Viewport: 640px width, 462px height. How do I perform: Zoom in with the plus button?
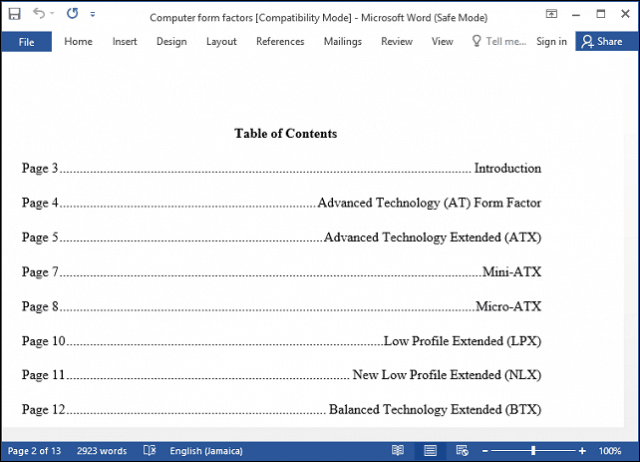[582, 451]
